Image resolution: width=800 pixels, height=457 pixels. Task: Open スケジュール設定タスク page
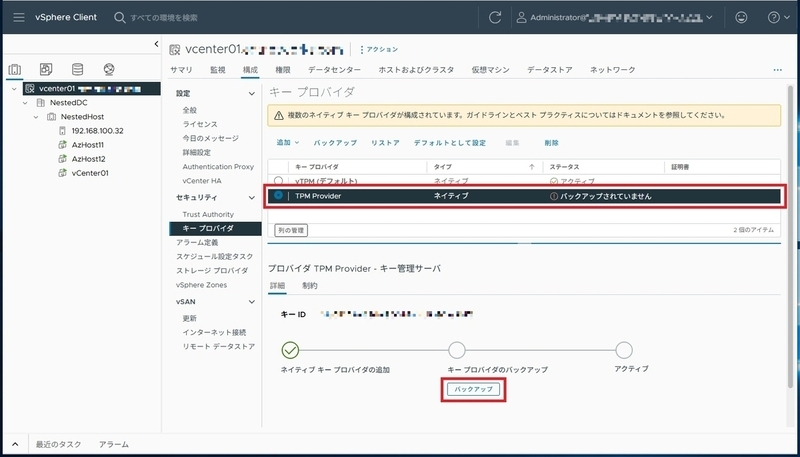[x=214, y=257]
